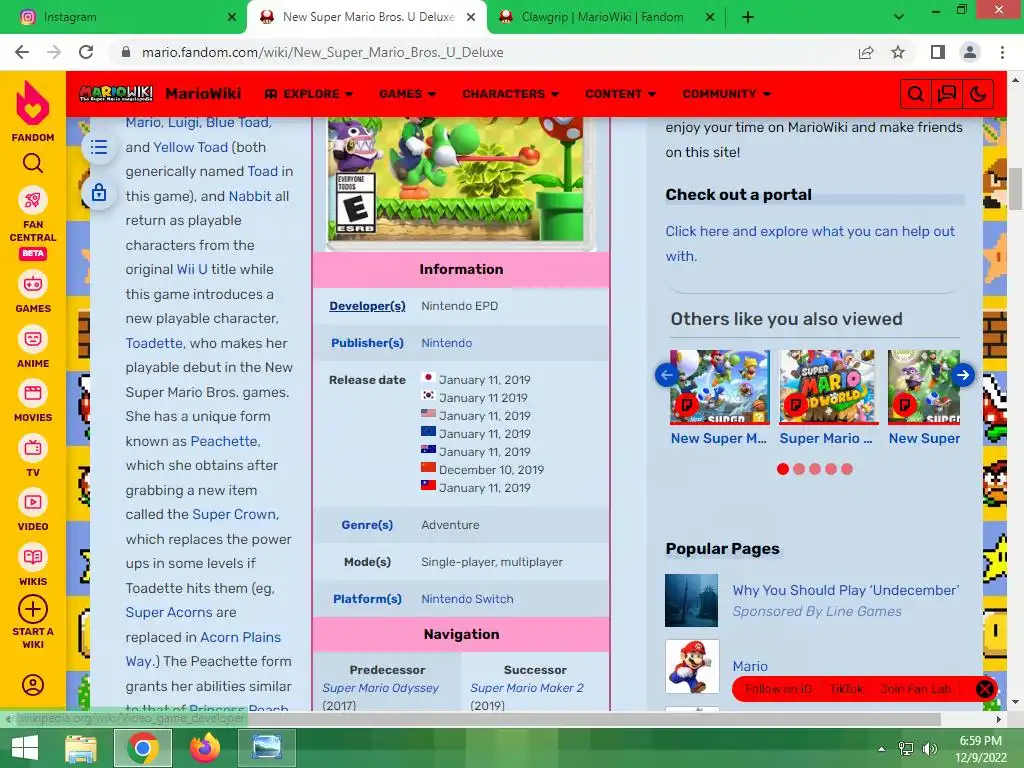Show previous carousel items with left arrow
The image size is (1024, 768).
[667, 375]
